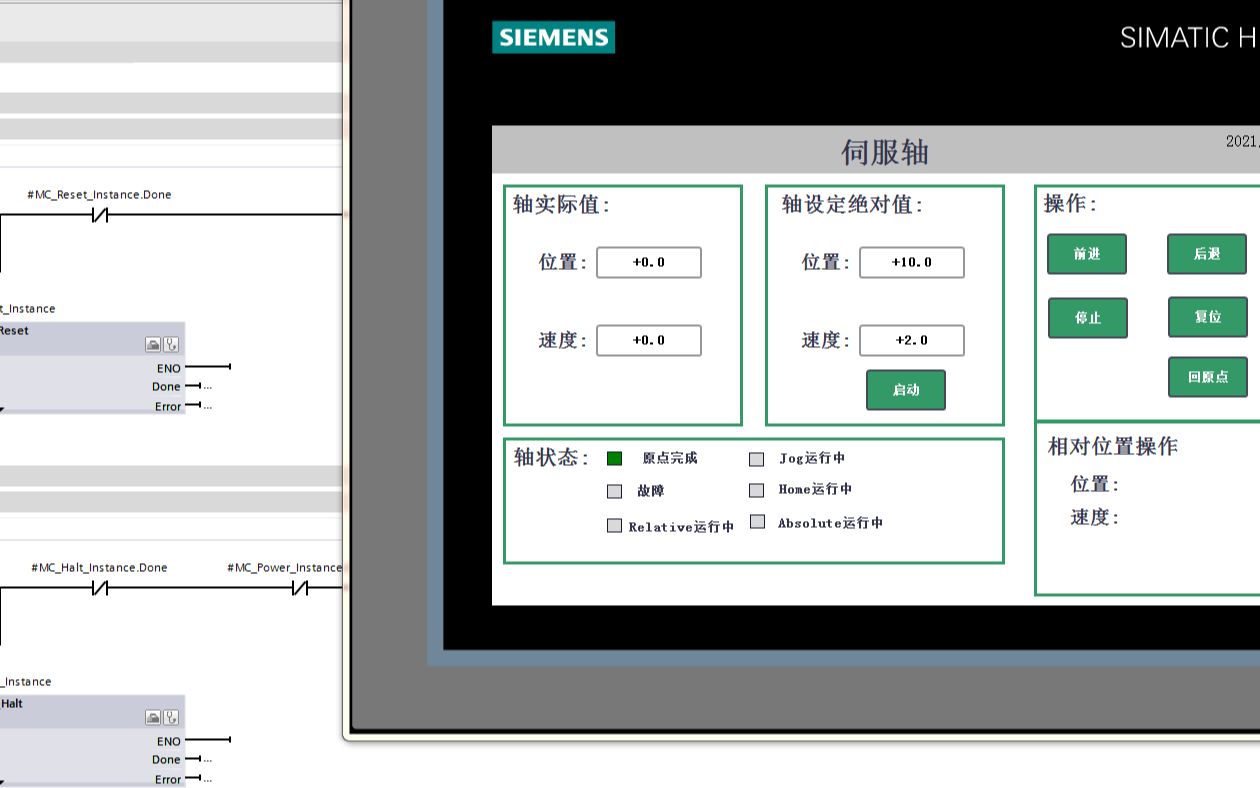The image size is (1260, 788).
Task: Open the Error output operand field of MC_Reset
Action: [208, 406]
